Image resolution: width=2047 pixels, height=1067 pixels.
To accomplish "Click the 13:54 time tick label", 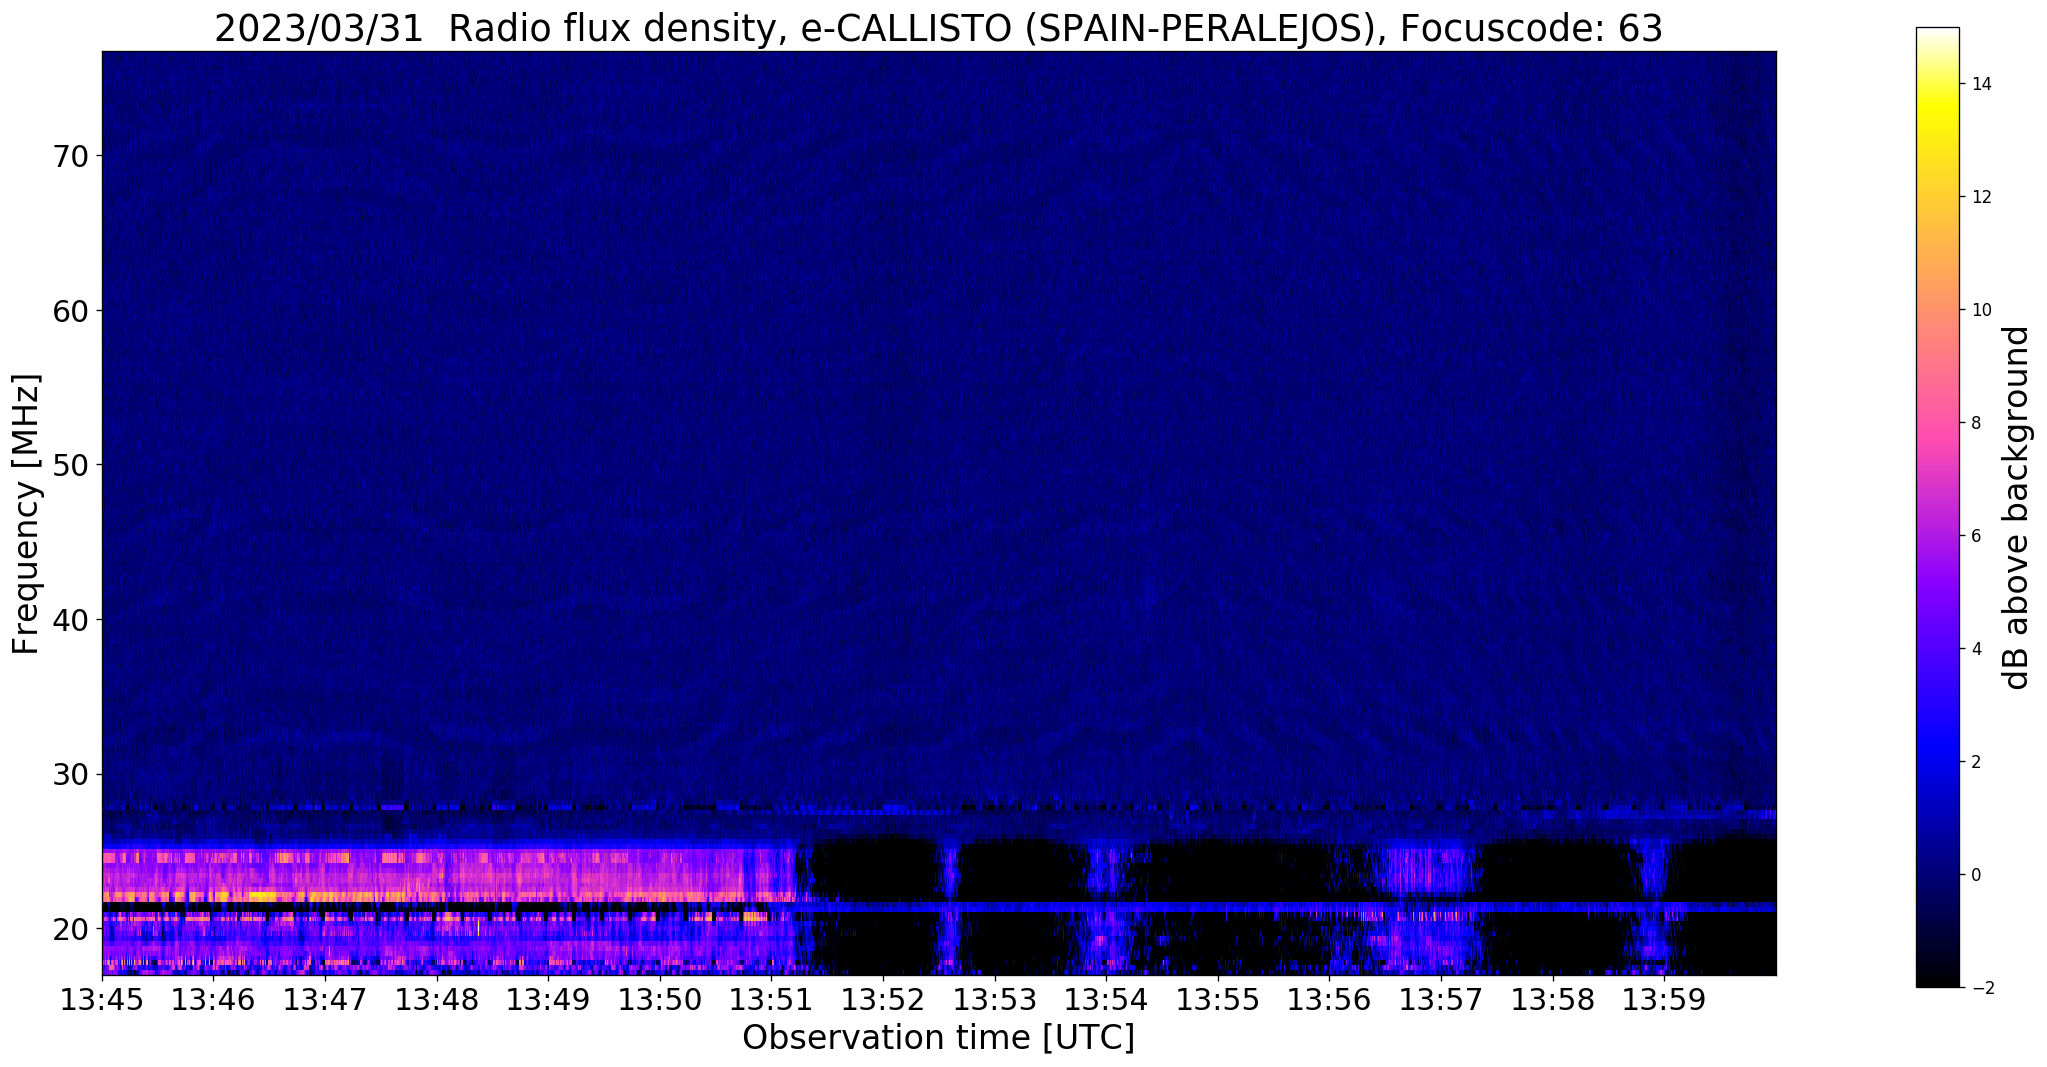I will click(x=1106, y=1000).
